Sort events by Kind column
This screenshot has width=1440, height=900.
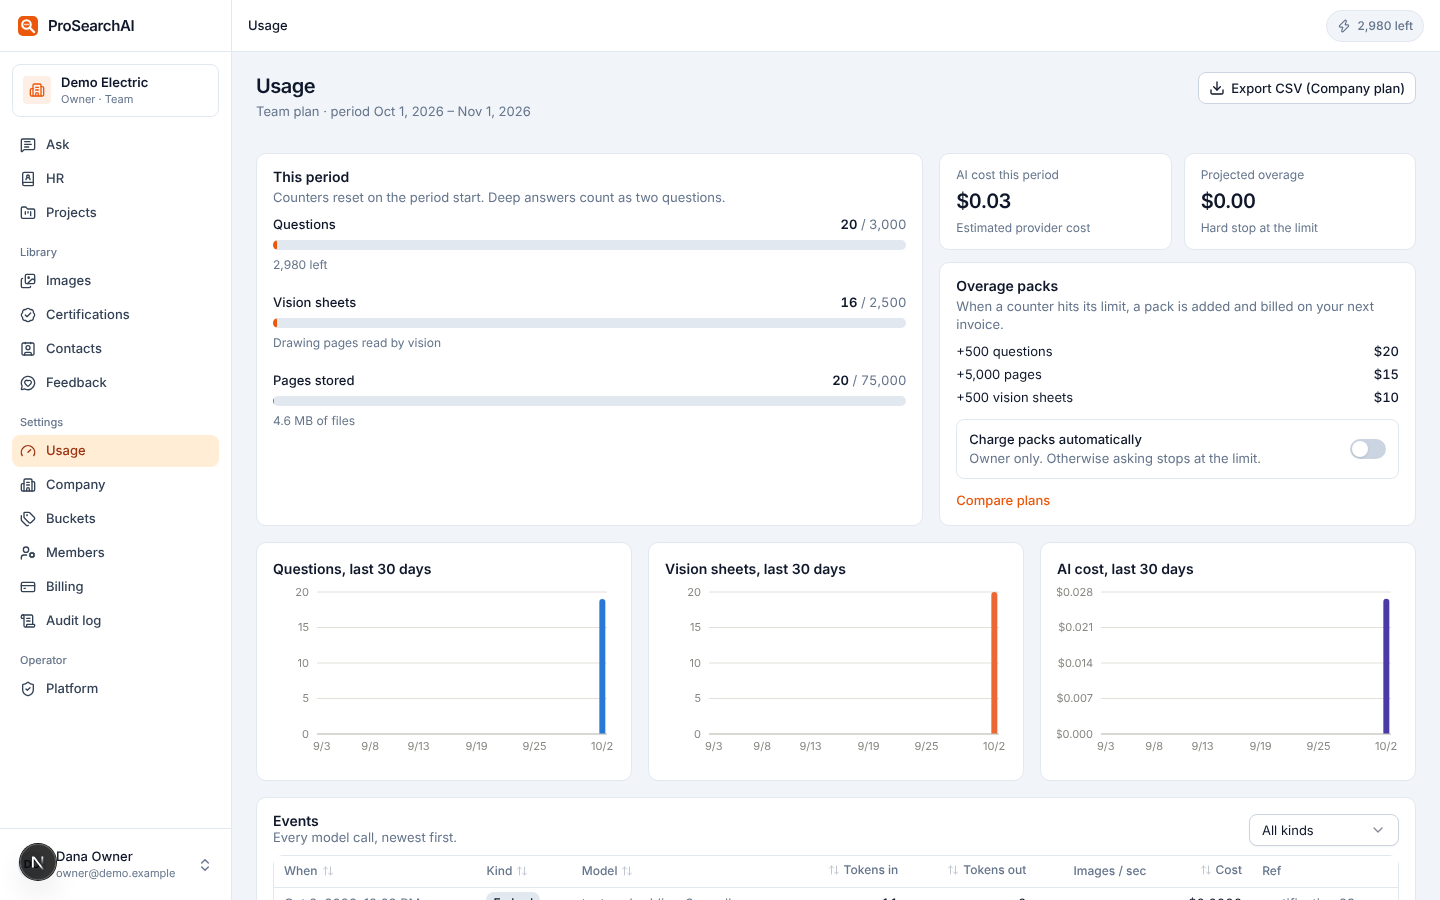(507, 871)
